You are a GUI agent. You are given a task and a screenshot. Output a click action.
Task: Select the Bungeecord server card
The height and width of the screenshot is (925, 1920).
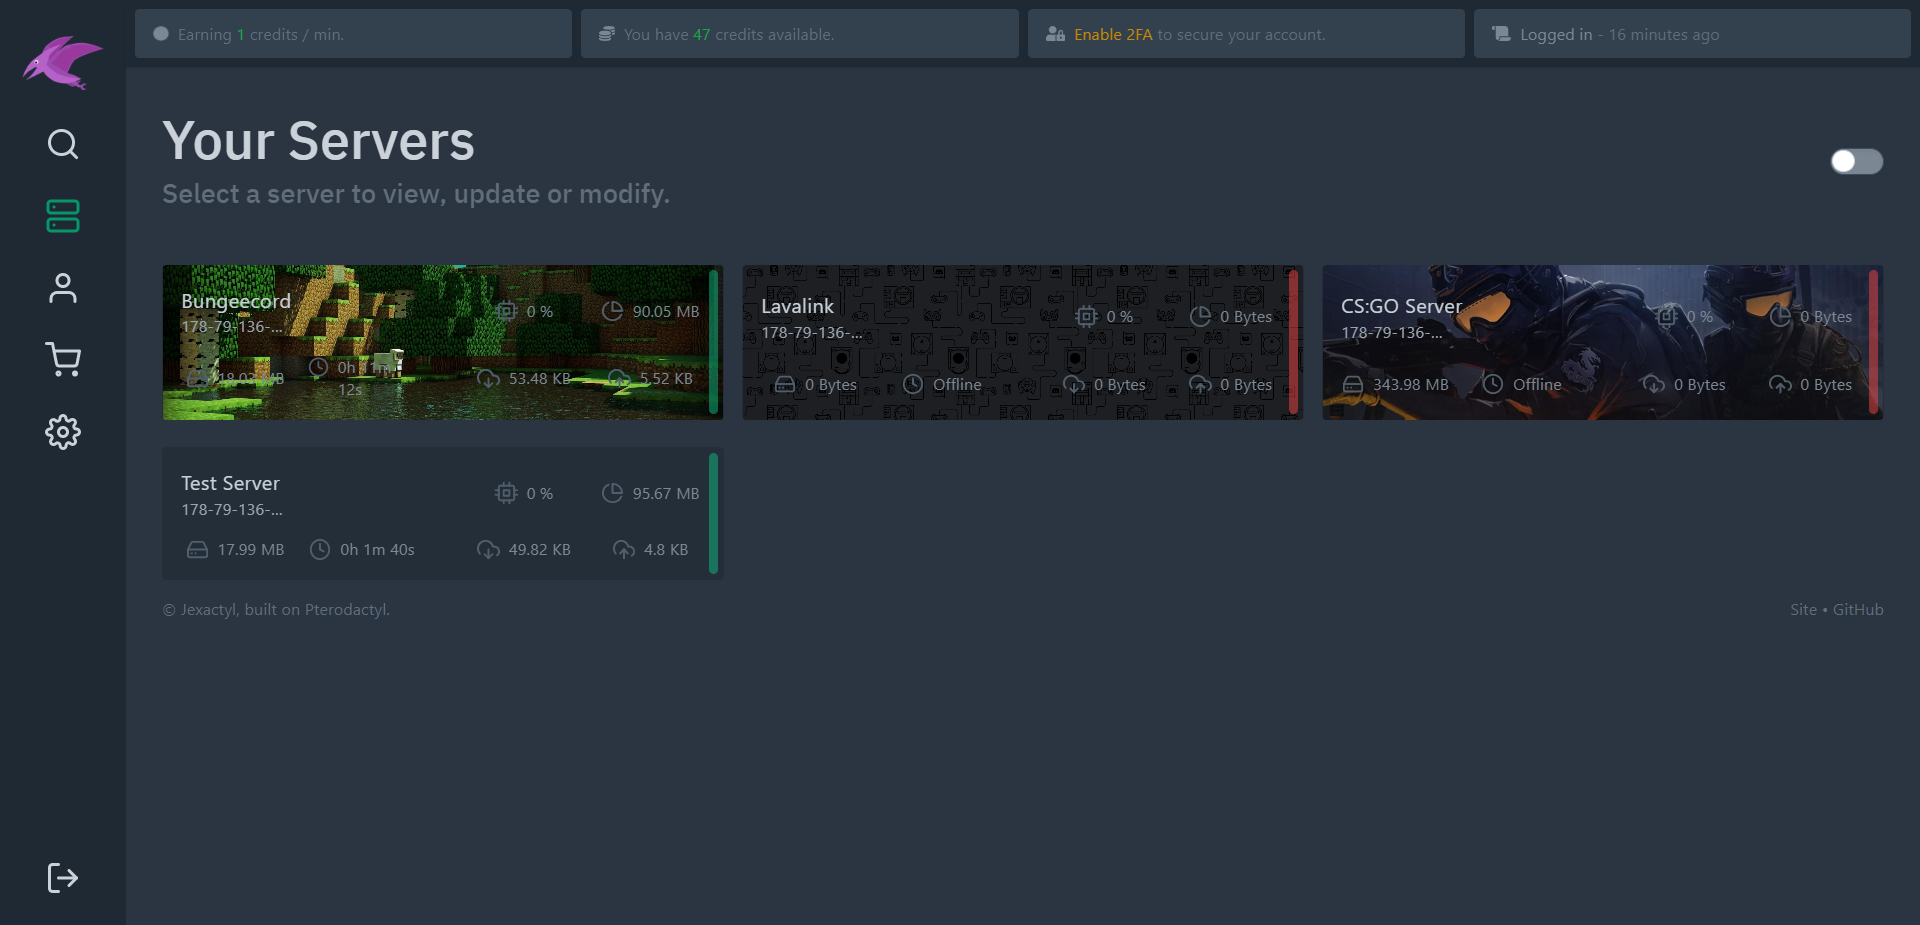pos(443,341)
